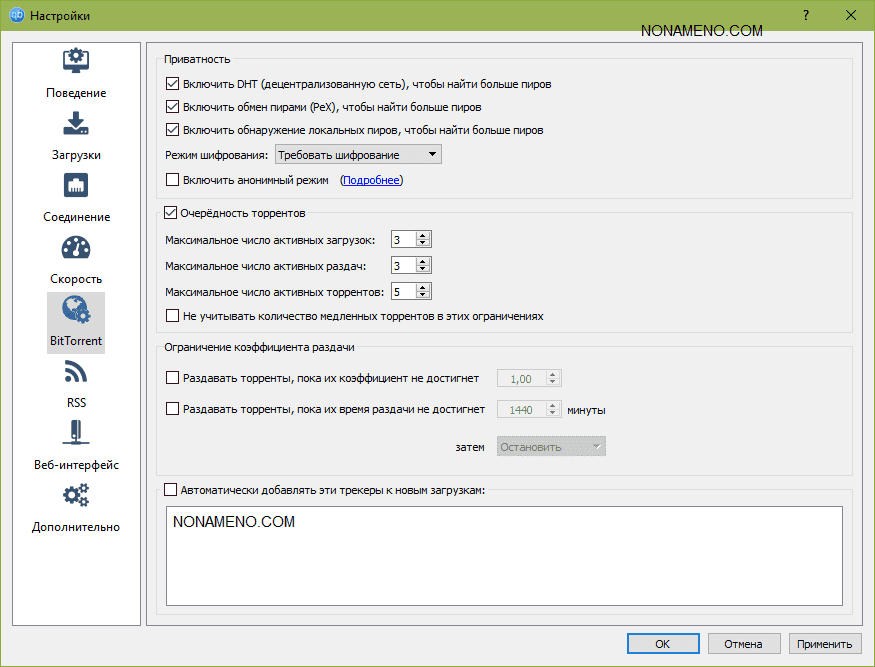Select the Веб-интерфейс icon
Screen dimensions: 875x667
coord(76,434)
